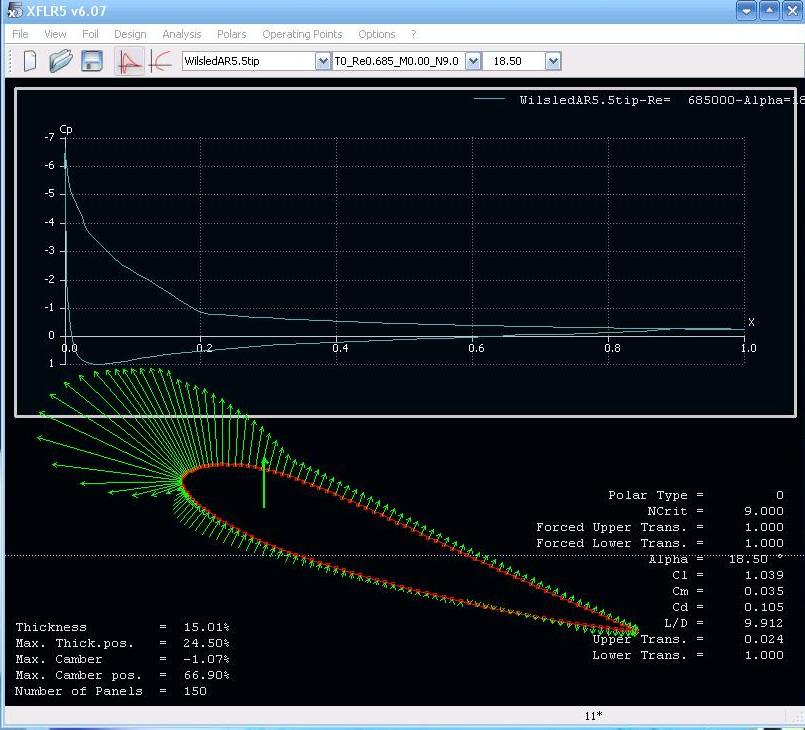Open the Operating Points menu
Screen dimensions: 805x730
(302, 34)
